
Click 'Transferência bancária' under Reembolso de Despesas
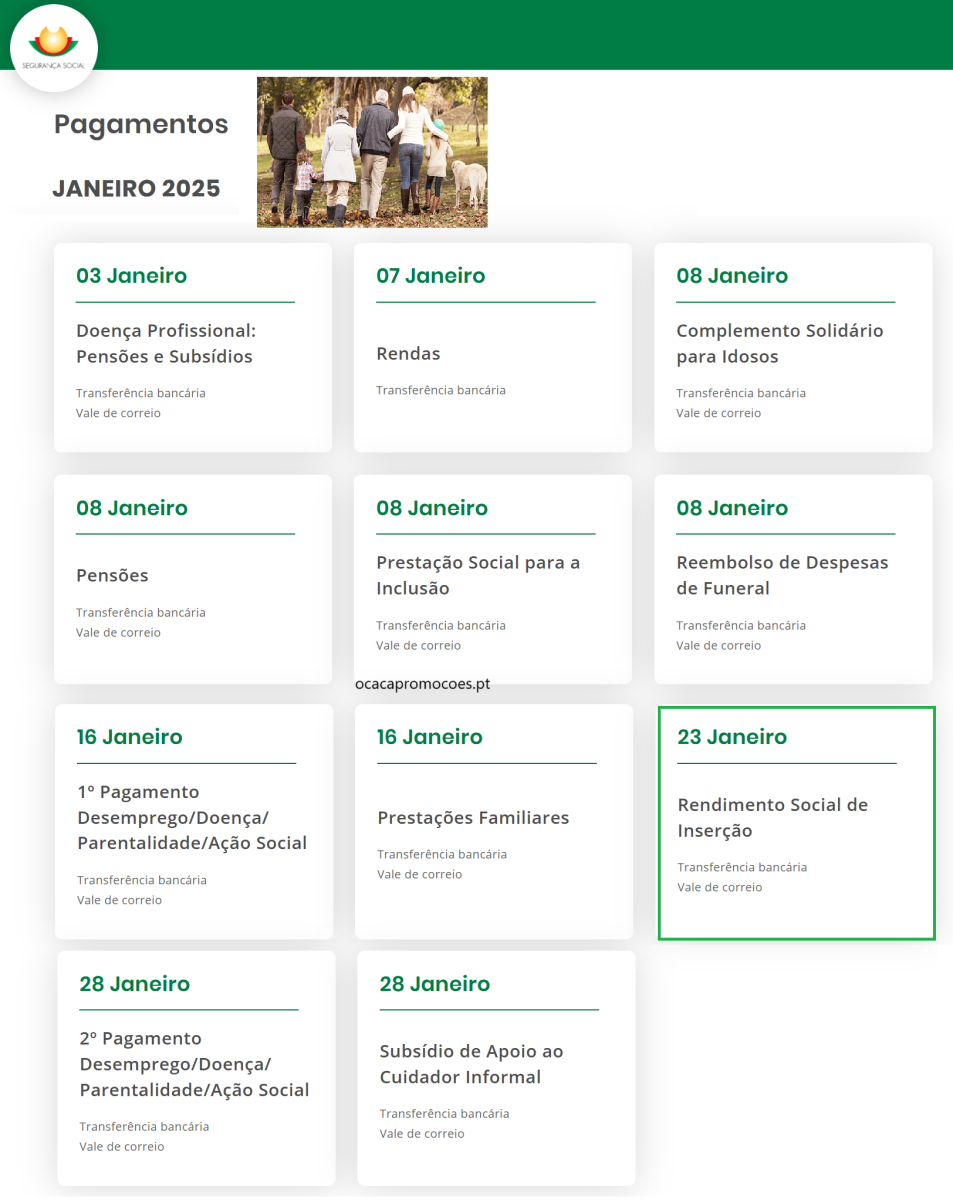(741, 625)
